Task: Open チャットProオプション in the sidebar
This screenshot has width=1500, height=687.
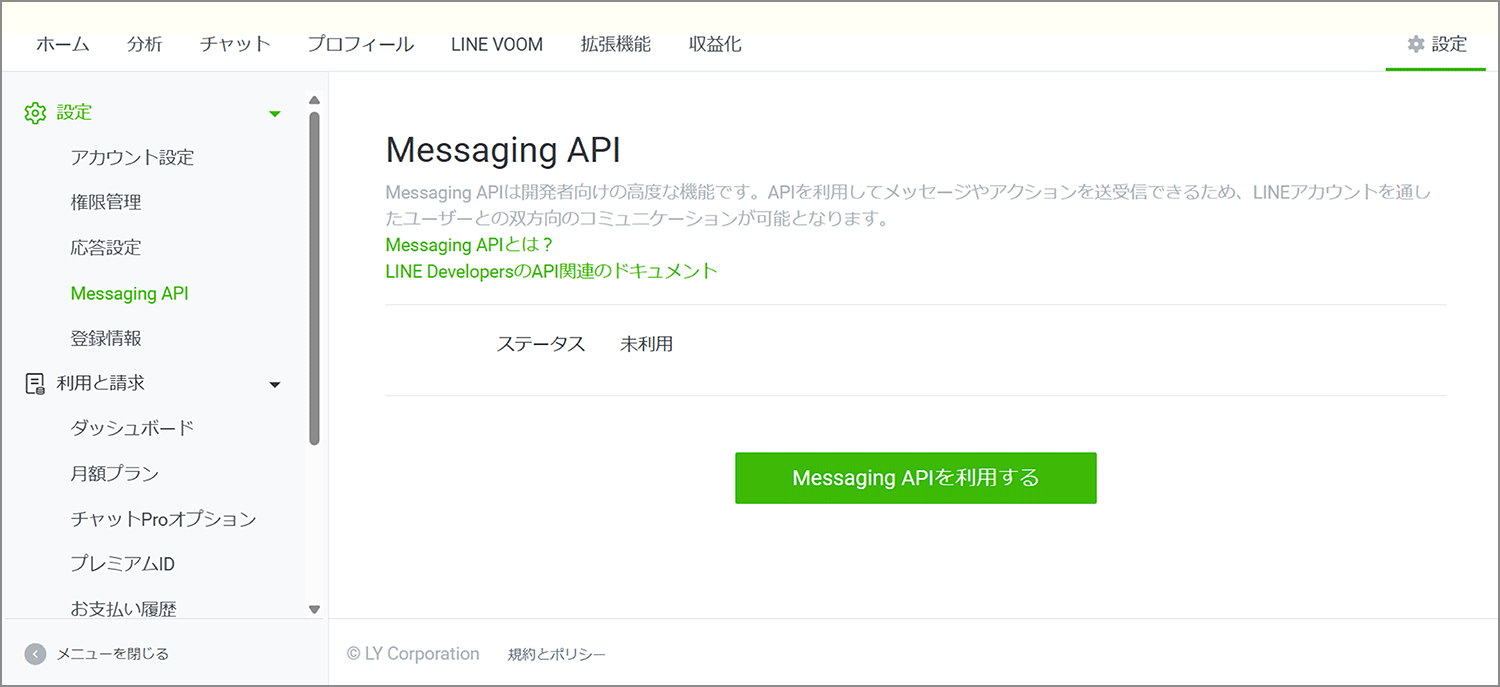Action: (163, 519)
